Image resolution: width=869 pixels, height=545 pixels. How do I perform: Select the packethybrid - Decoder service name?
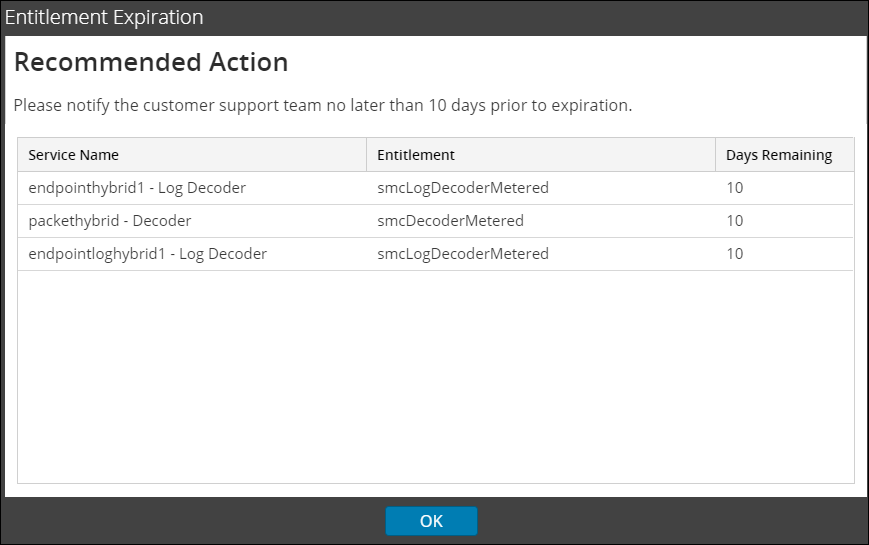[109, 220]
